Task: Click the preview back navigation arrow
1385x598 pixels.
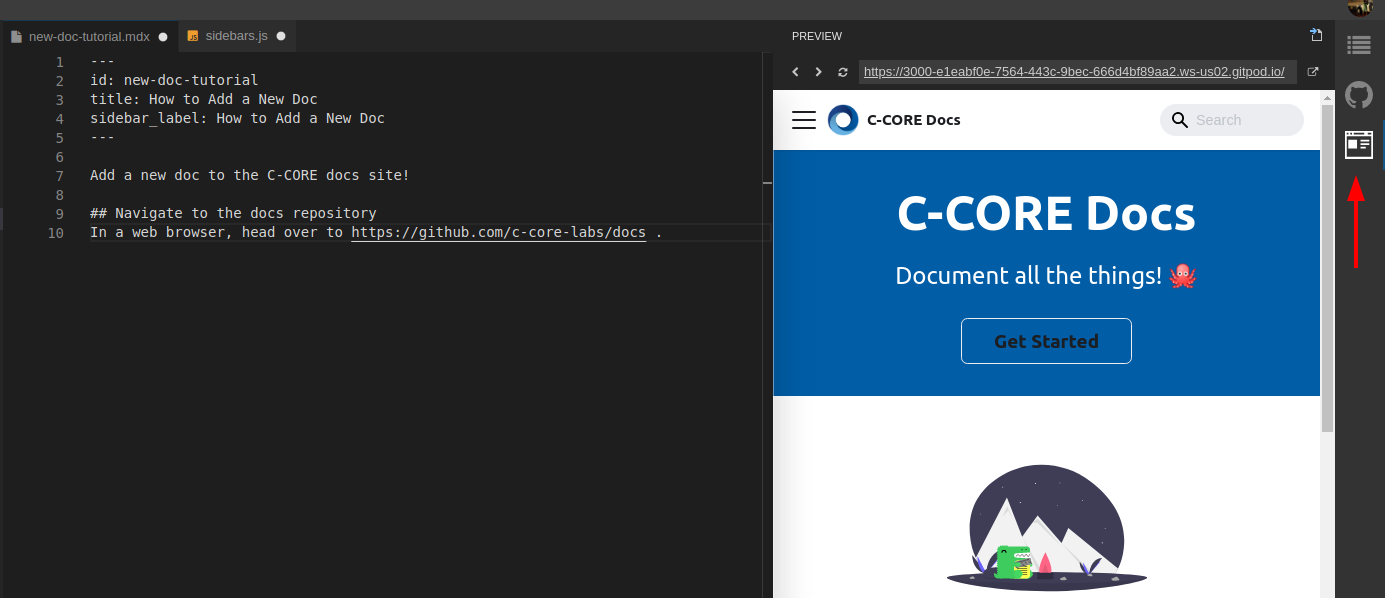Action: [x=796, y=72]
